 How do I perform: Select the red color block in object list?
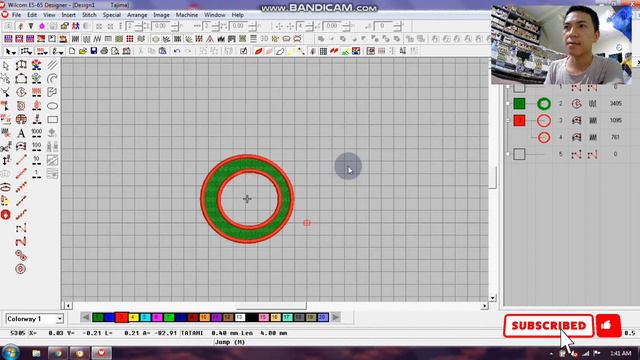click(519, 121)
